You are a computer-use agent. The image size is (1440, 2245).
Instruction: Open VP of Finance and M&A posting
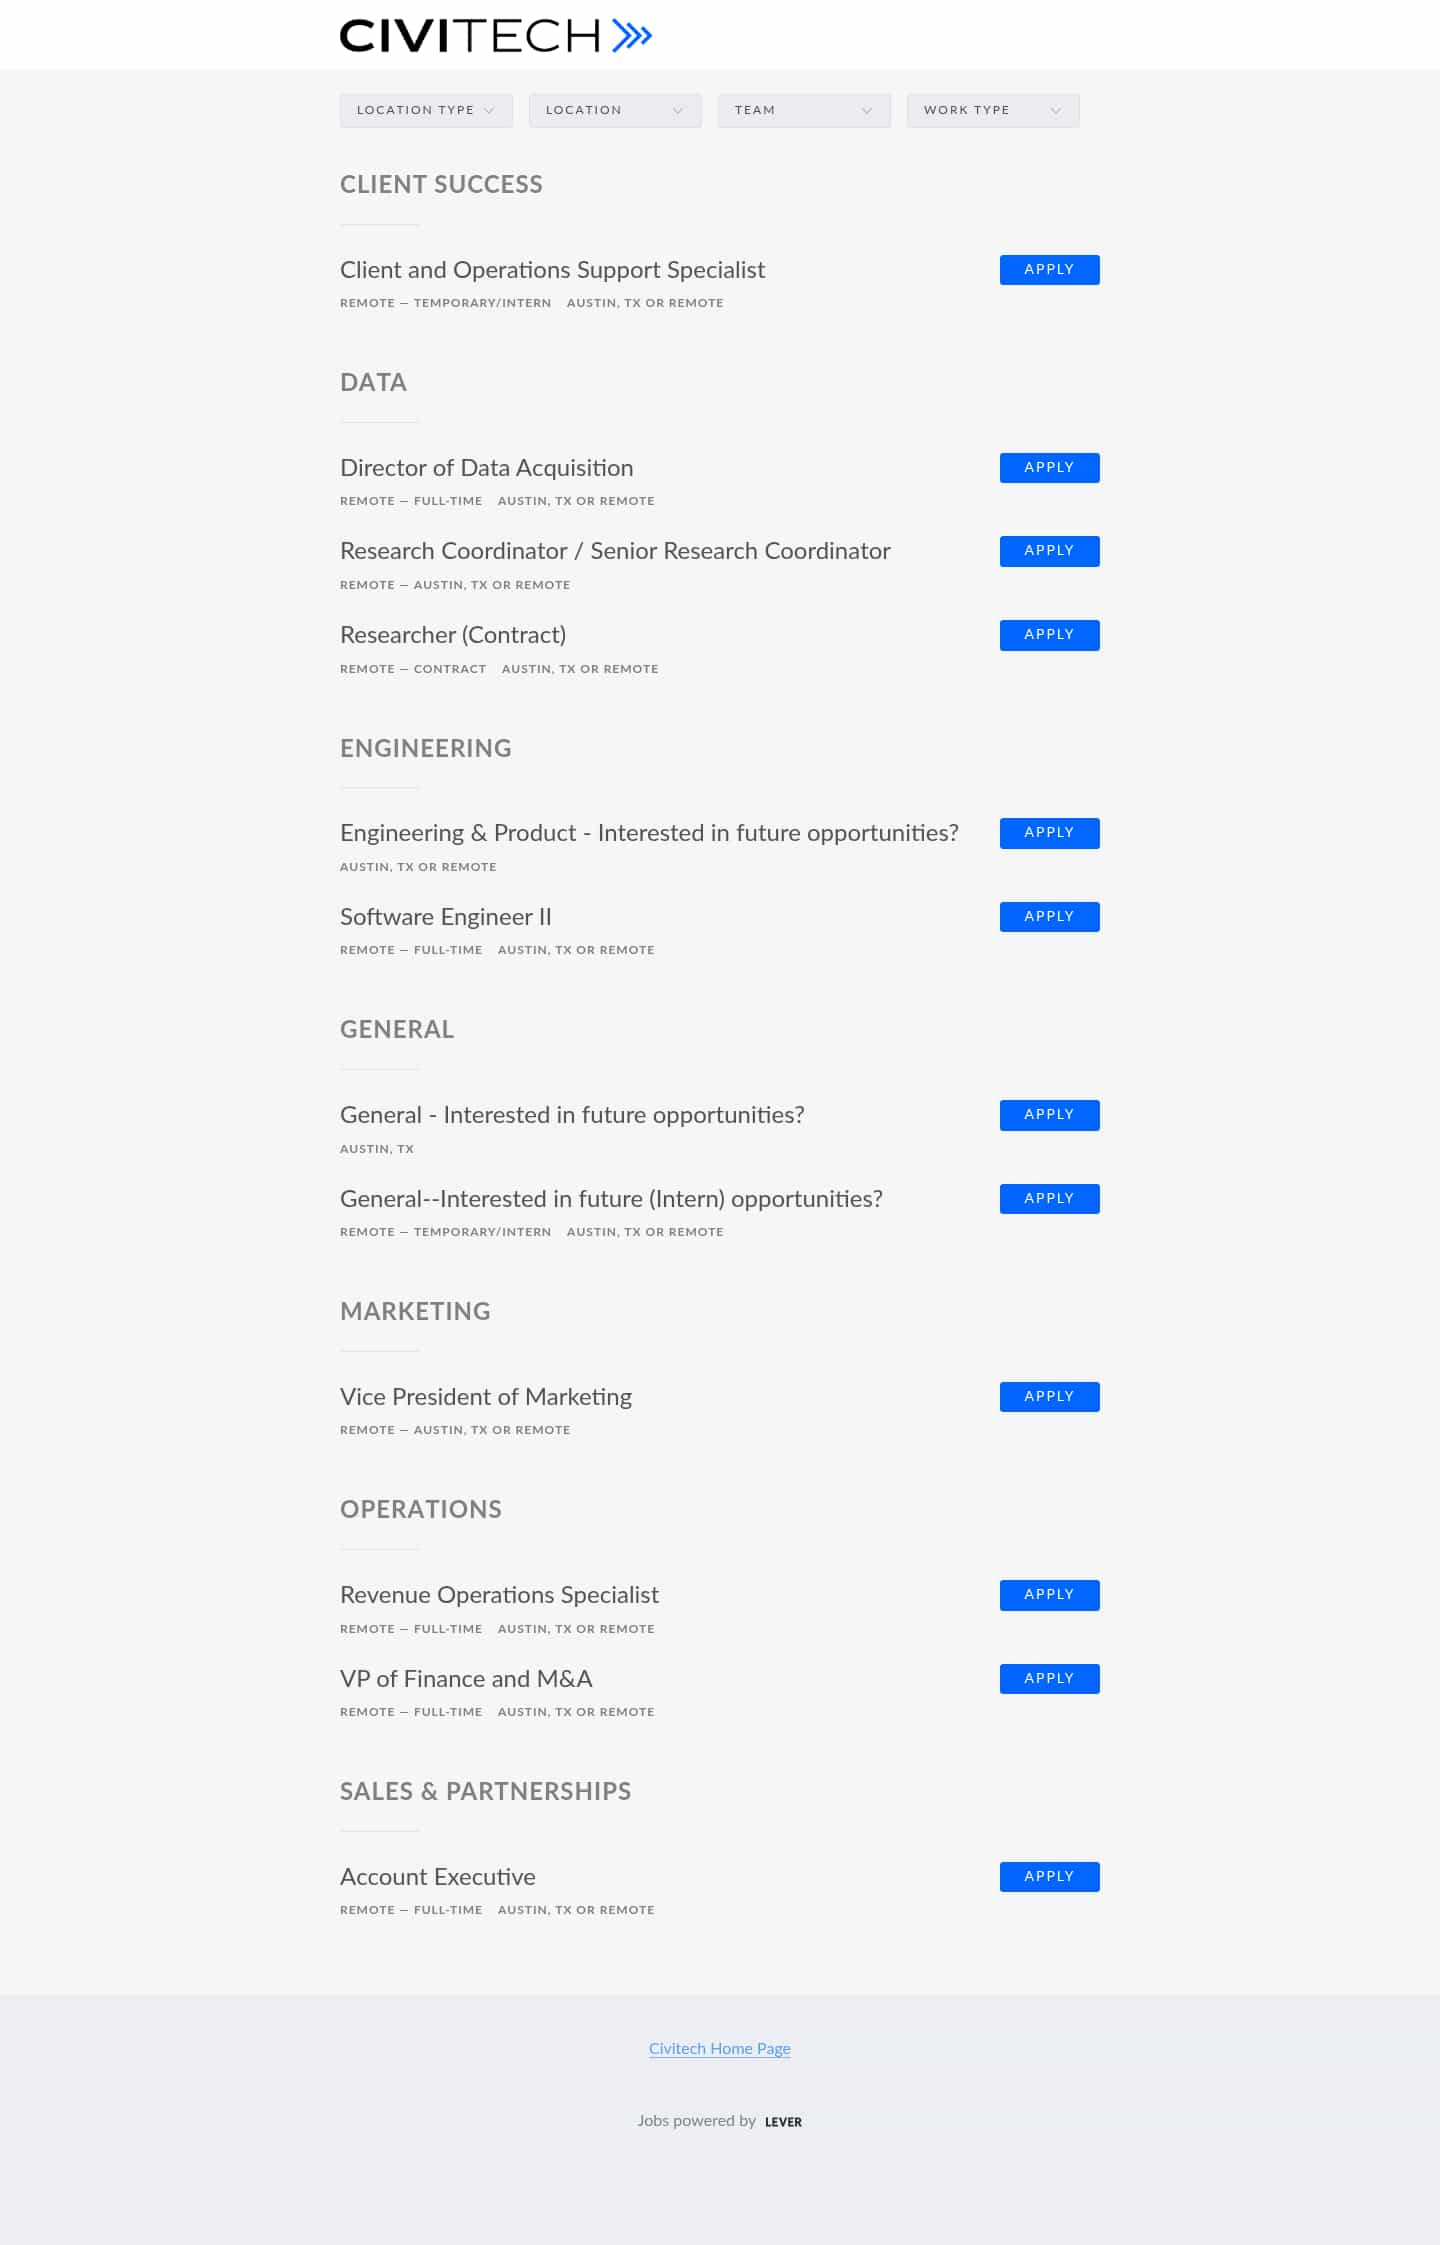tap(466, 1679)
